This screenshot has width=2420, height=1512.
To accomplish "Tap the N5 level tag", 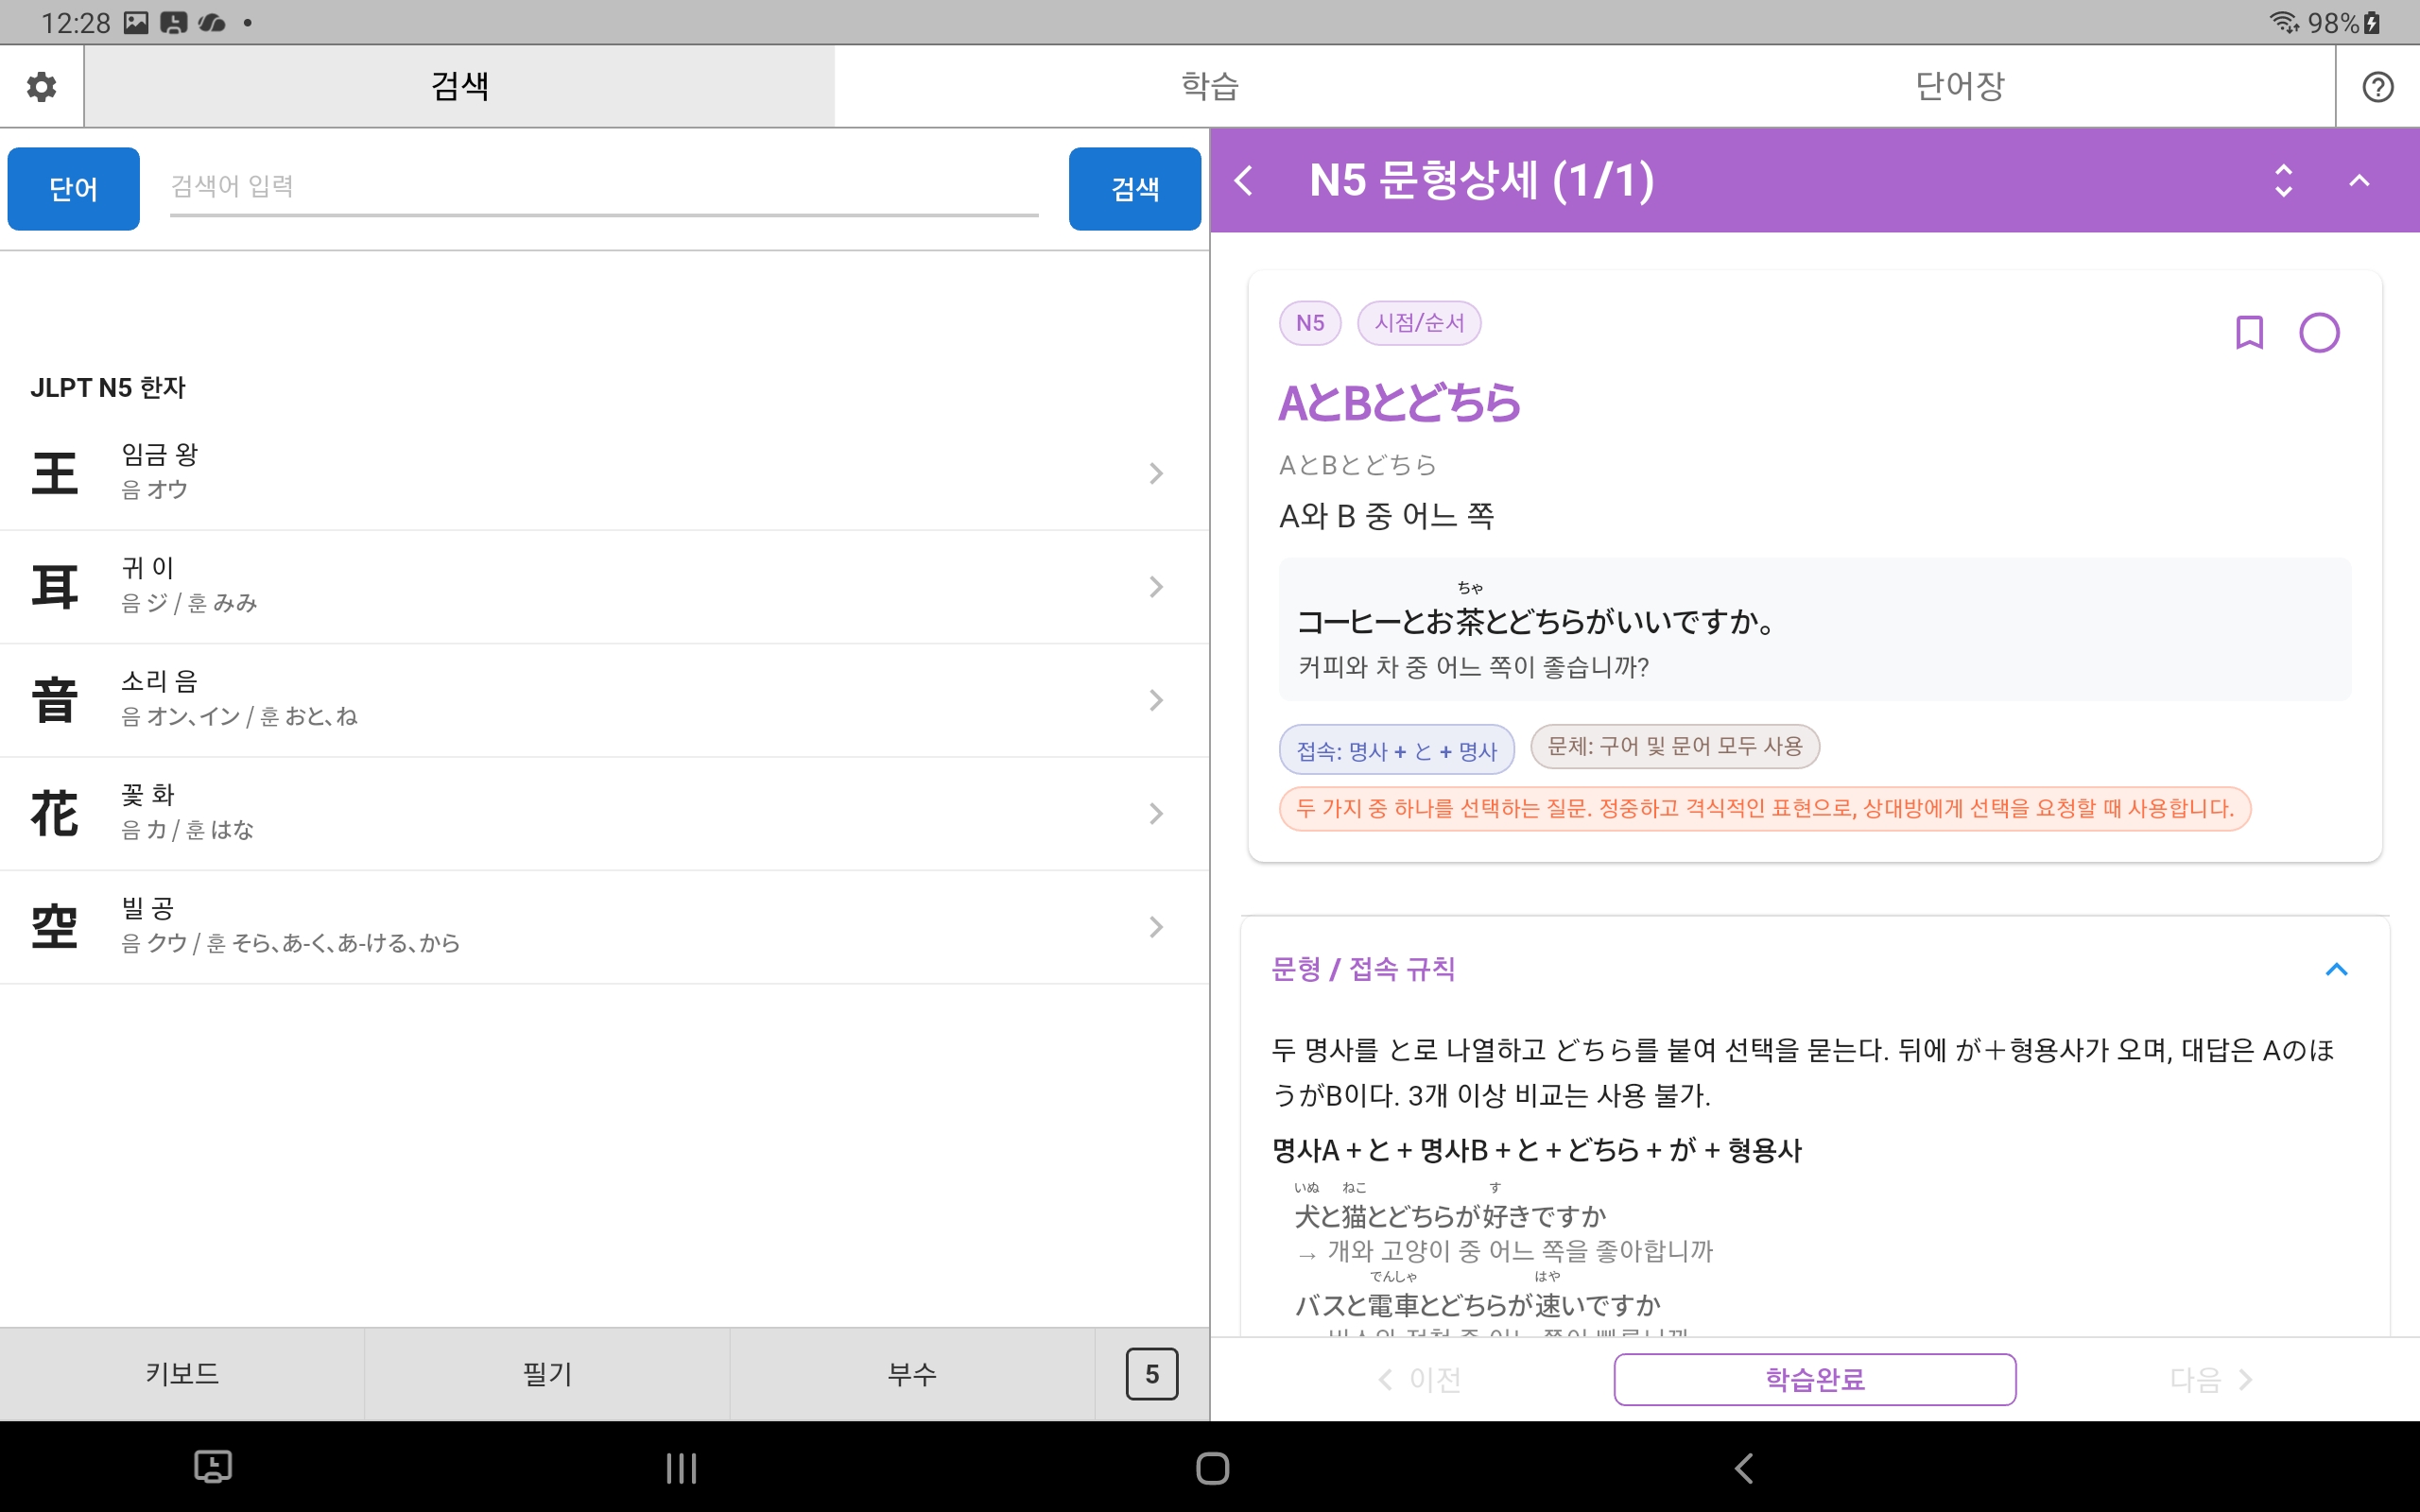I will click(1310, 323).
